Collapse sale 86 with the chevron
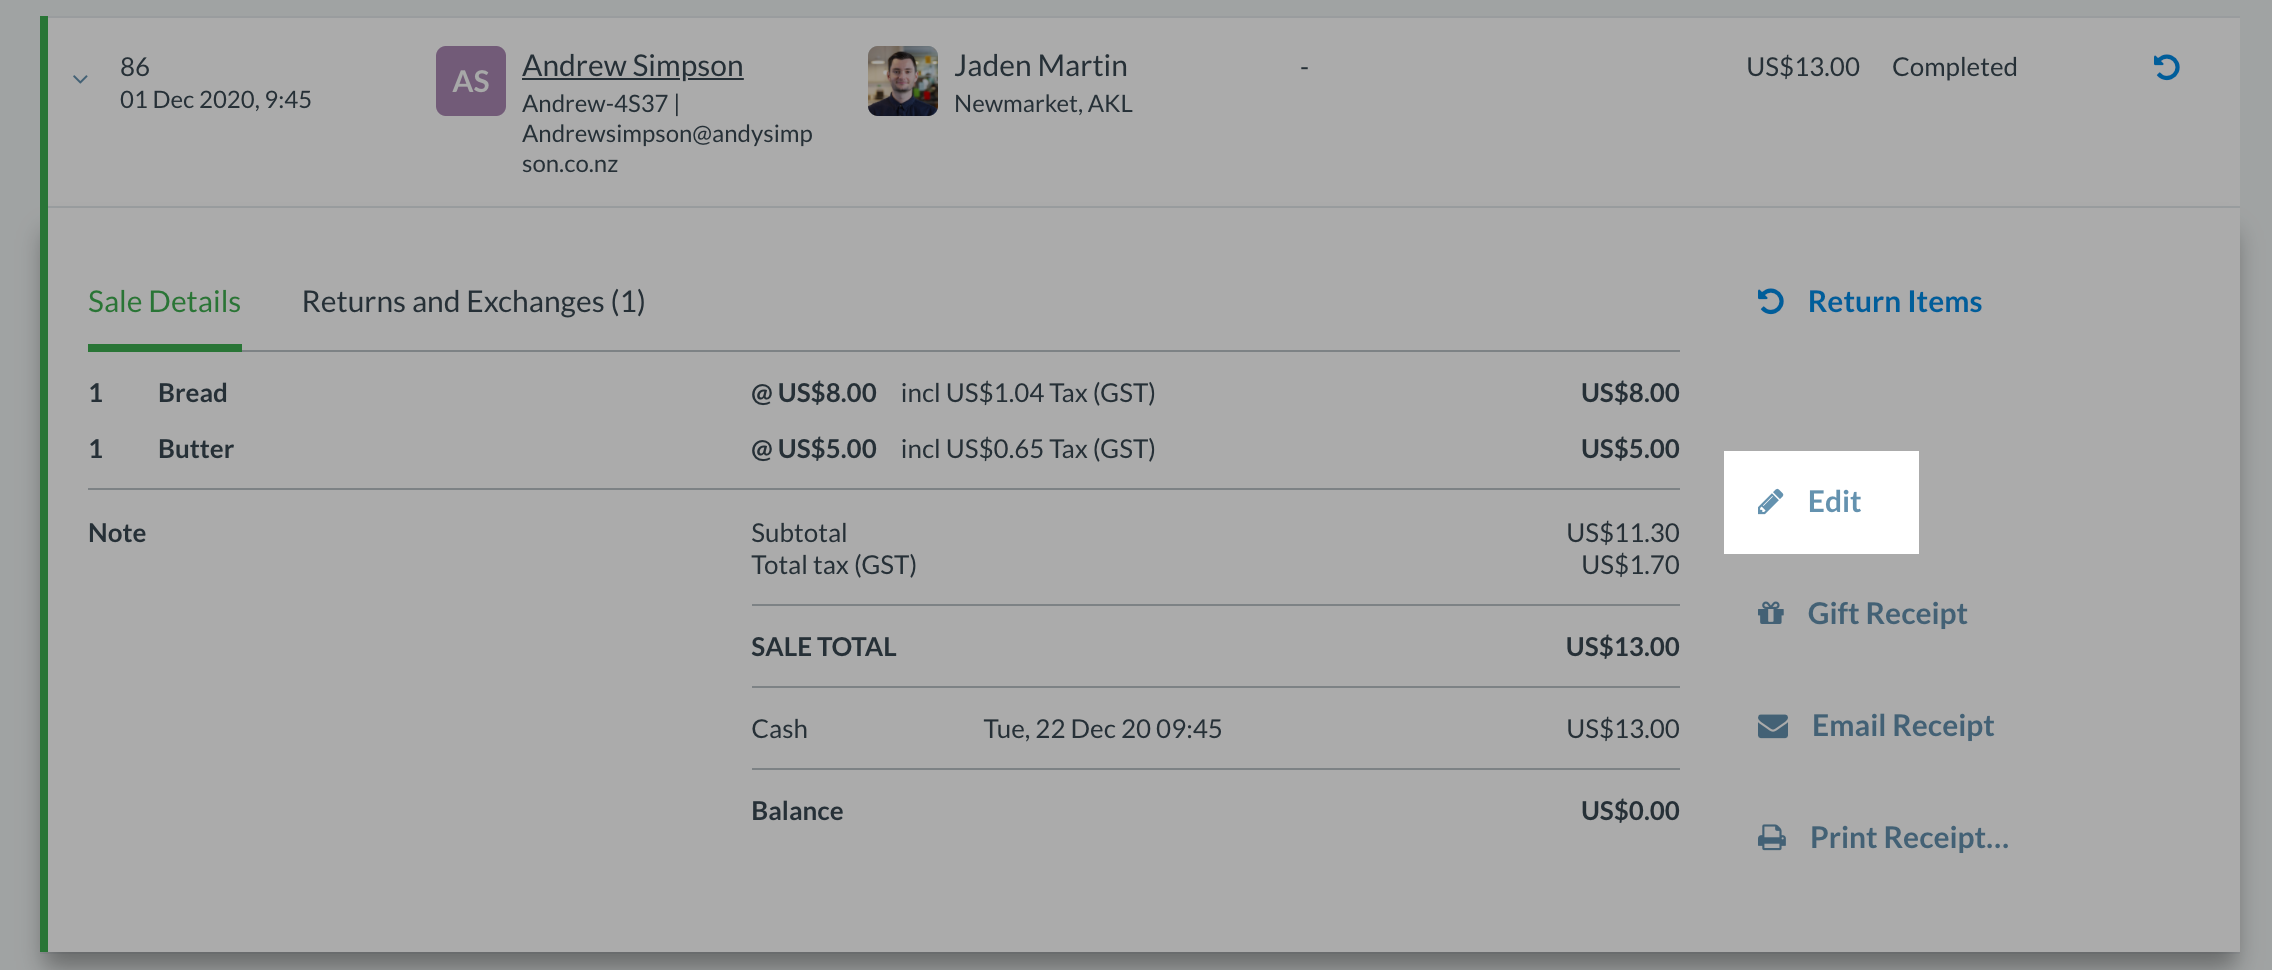Image resolution: width=2272 pixels, height=970 pixels. pos(80,79)
